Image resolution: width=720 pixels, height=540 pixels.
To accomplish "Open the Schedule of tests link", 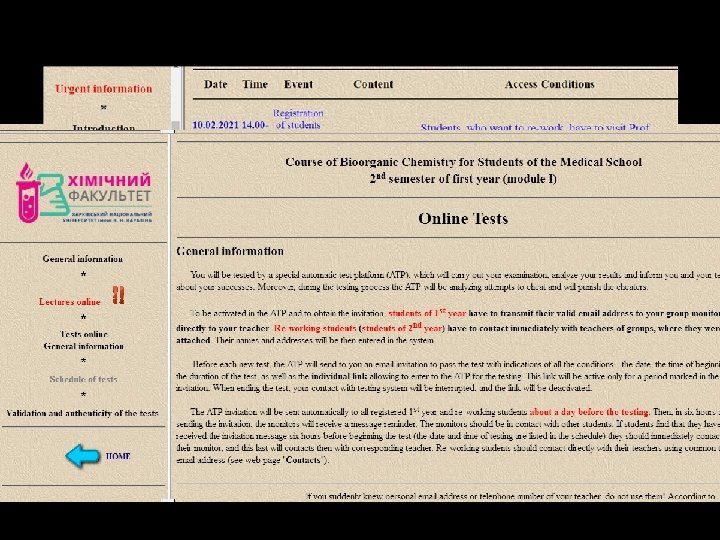I will 83,379.
